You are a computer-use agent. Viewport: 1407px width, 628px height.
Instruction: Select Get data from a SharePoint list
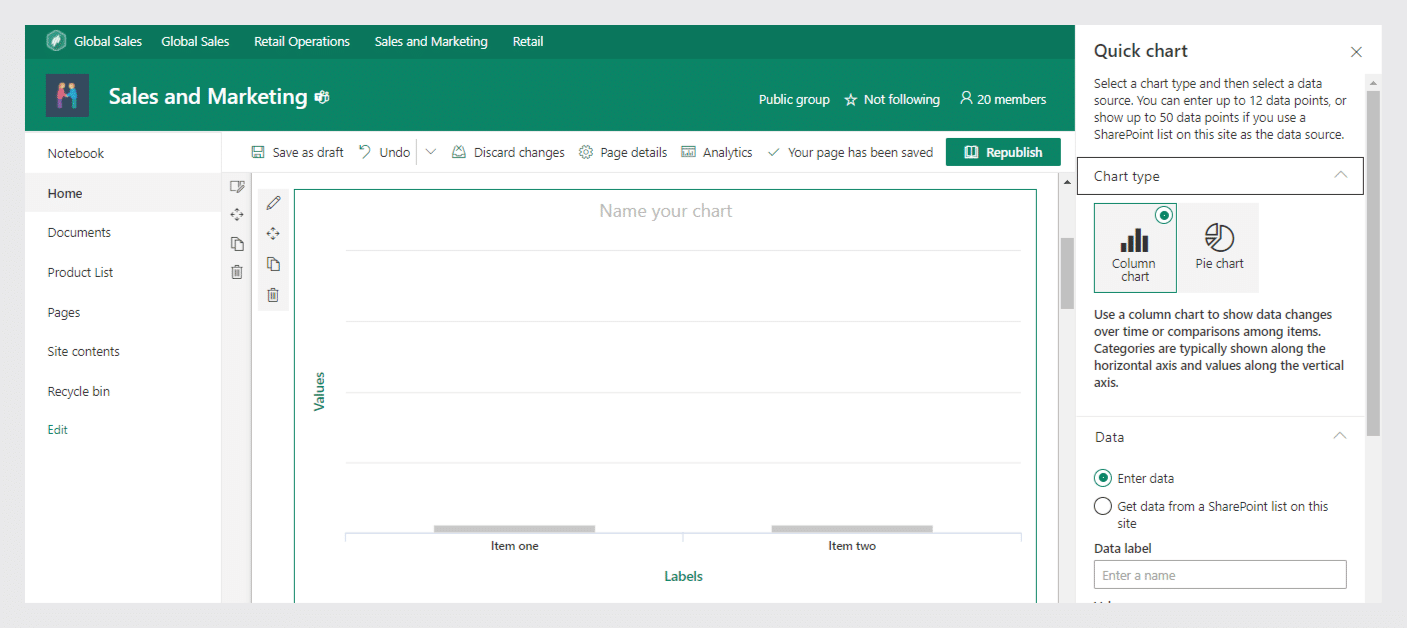point(1103,506)
